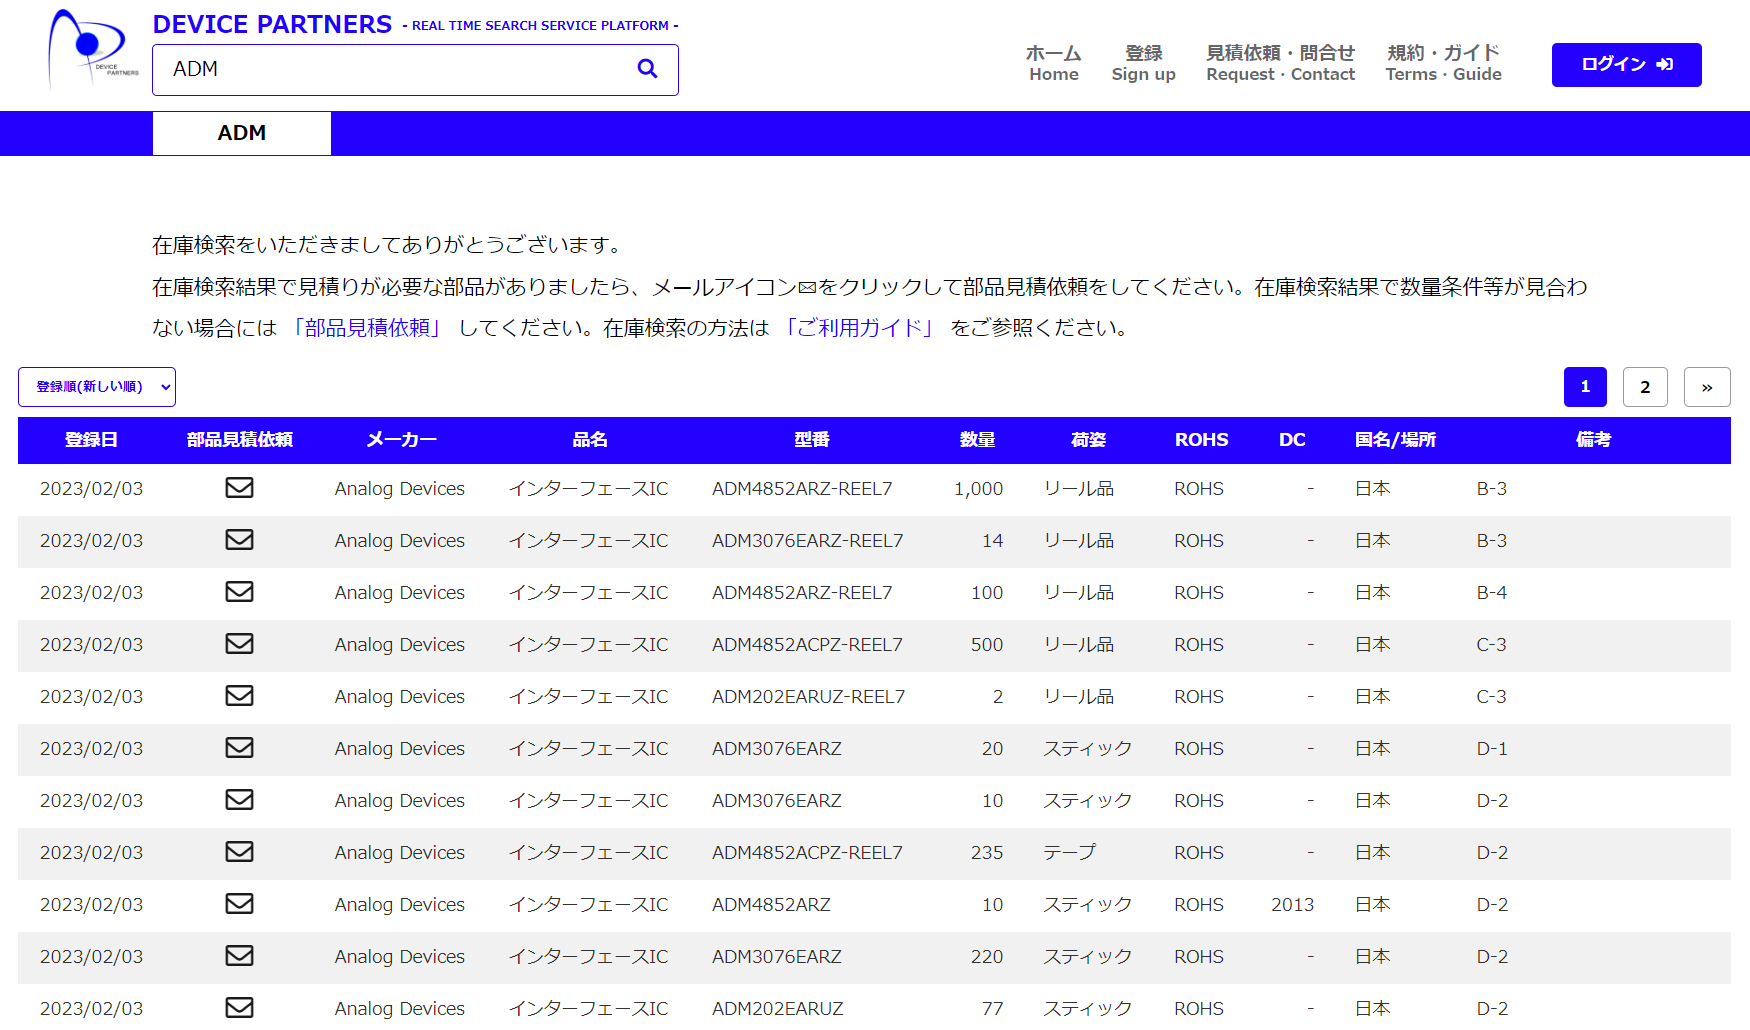Click part number ADM202EARUZ-REEL7
Screen dimensions: 1750x1030
coord(808,697)
